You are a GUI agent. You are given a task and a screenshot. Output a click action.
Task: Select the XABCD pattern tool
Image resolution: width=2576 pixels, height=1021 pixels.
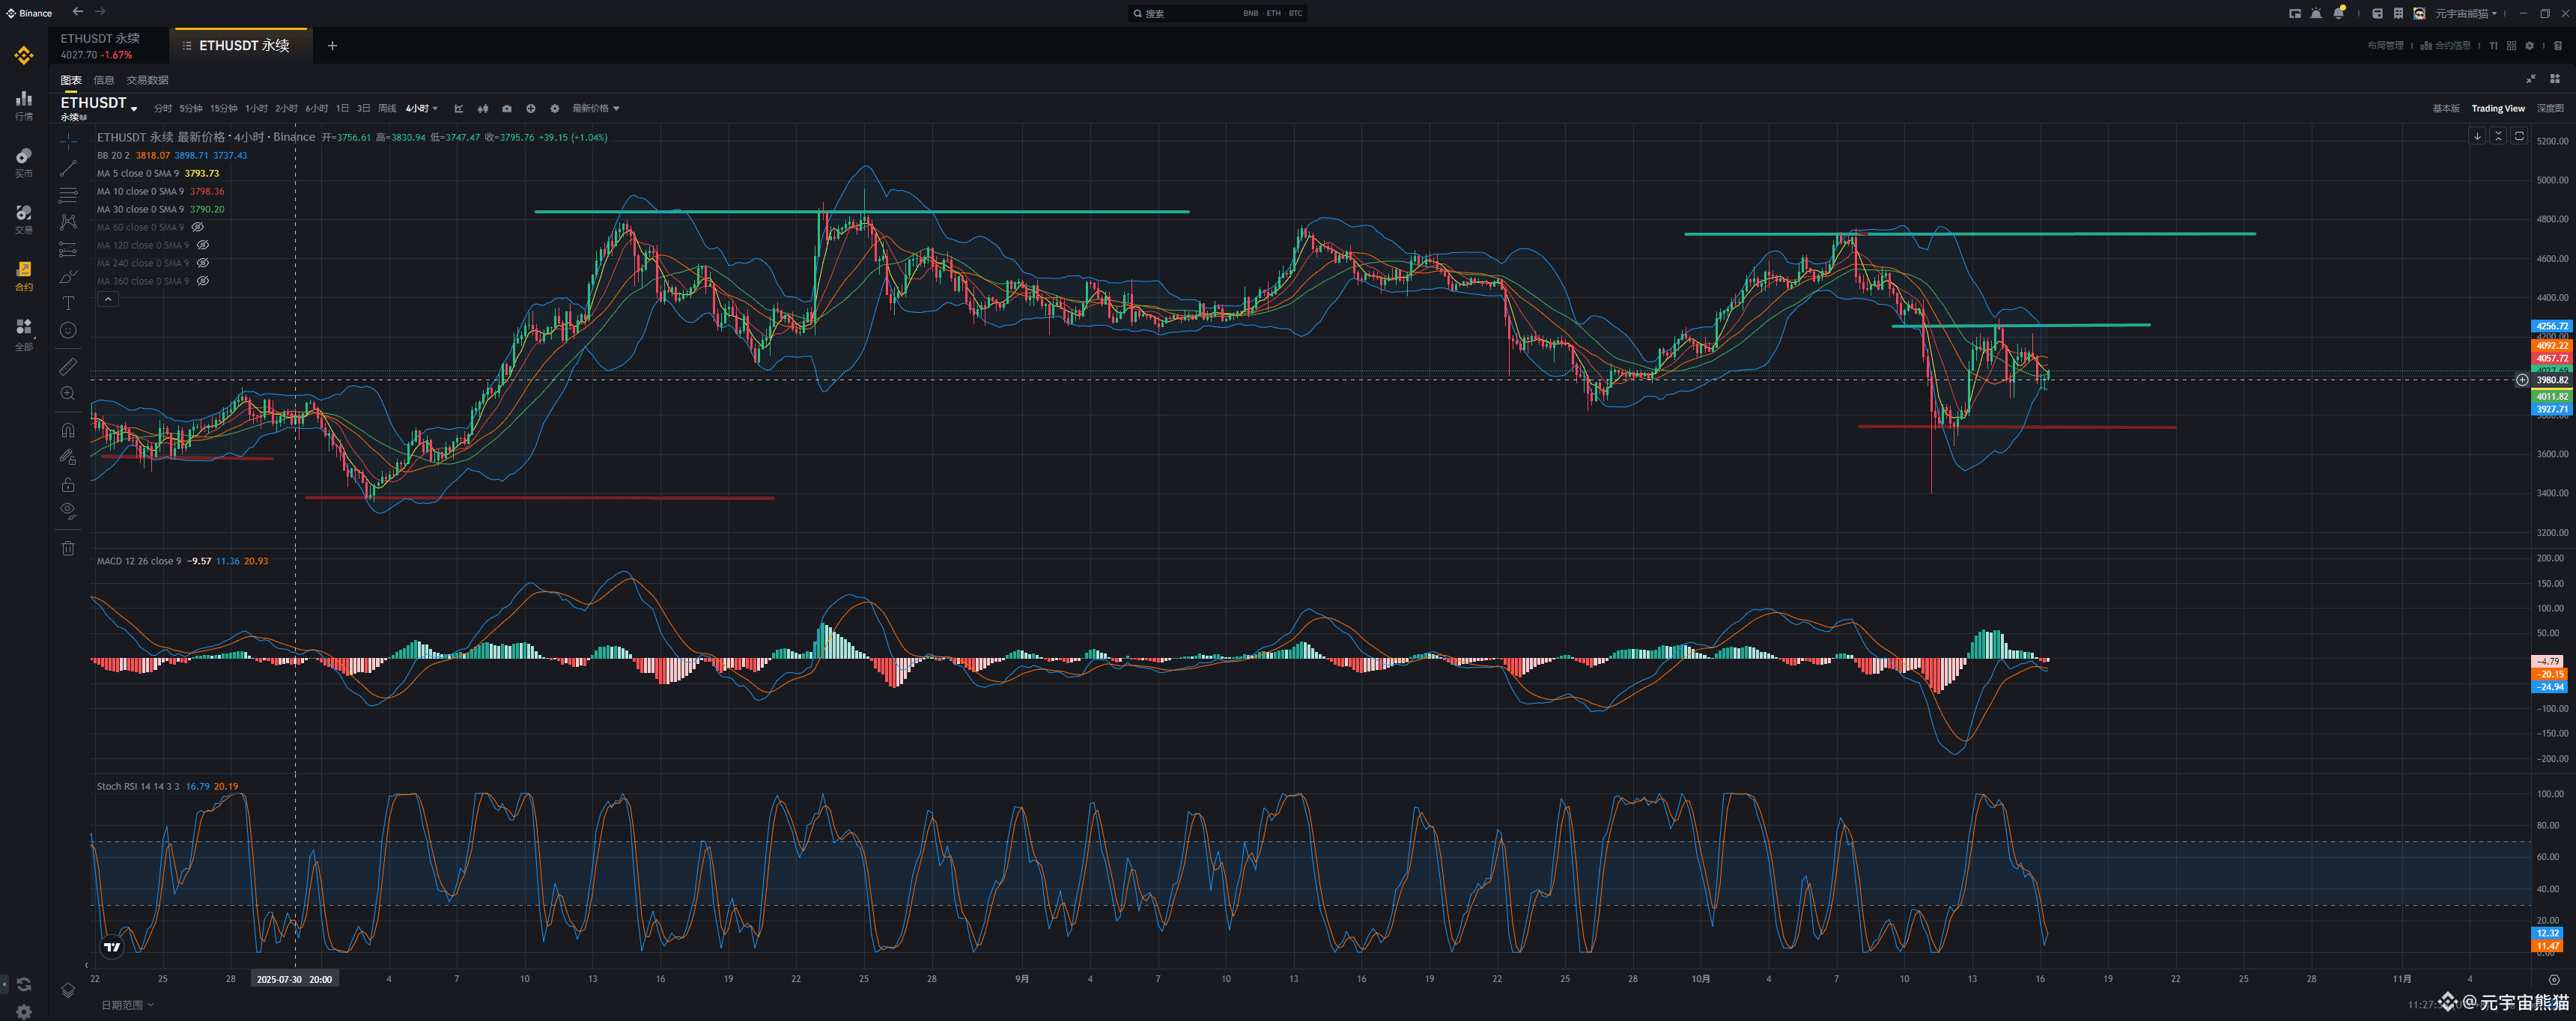pyautogui.click(x=68, y=222)
